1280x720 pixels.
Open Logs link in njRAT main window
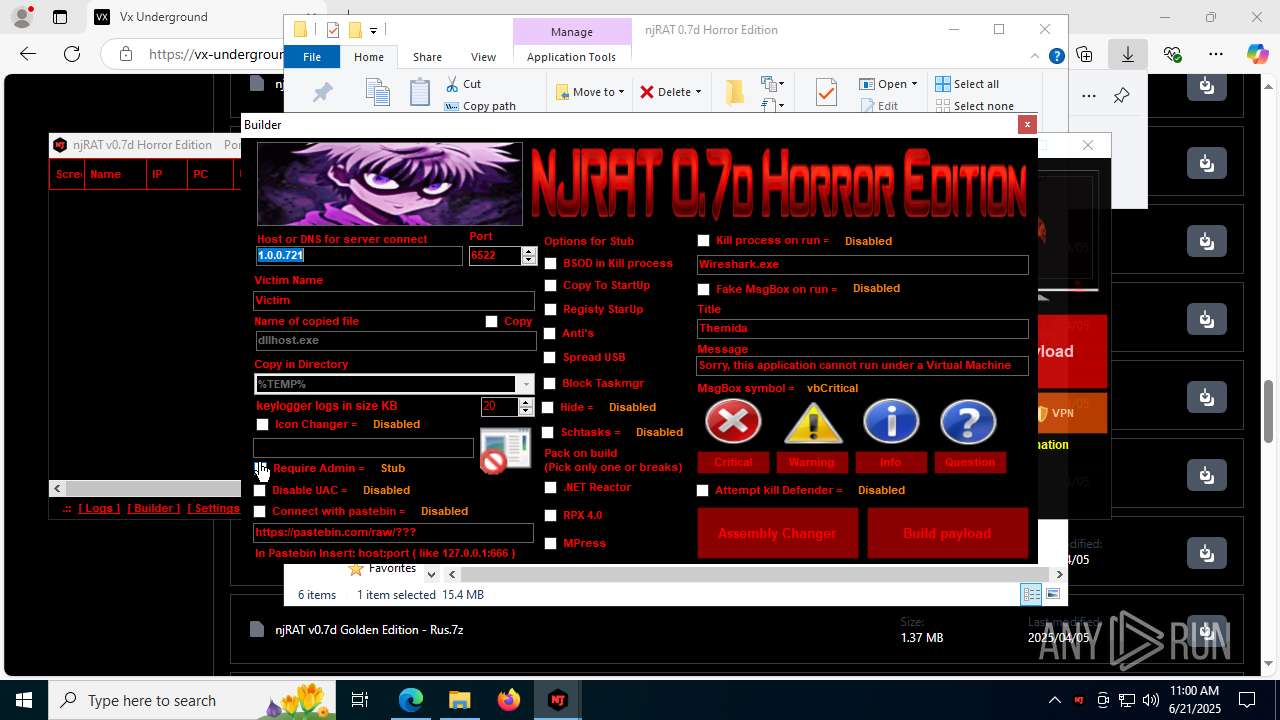tap(99, 508)
